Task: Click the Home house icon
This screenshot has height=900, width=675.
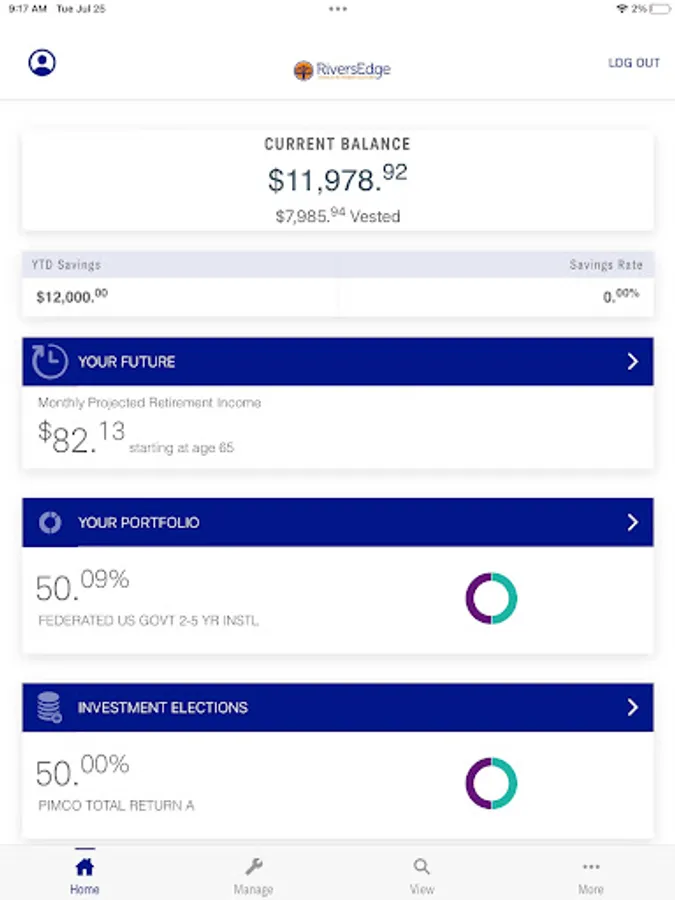Action: coord(85,867)
